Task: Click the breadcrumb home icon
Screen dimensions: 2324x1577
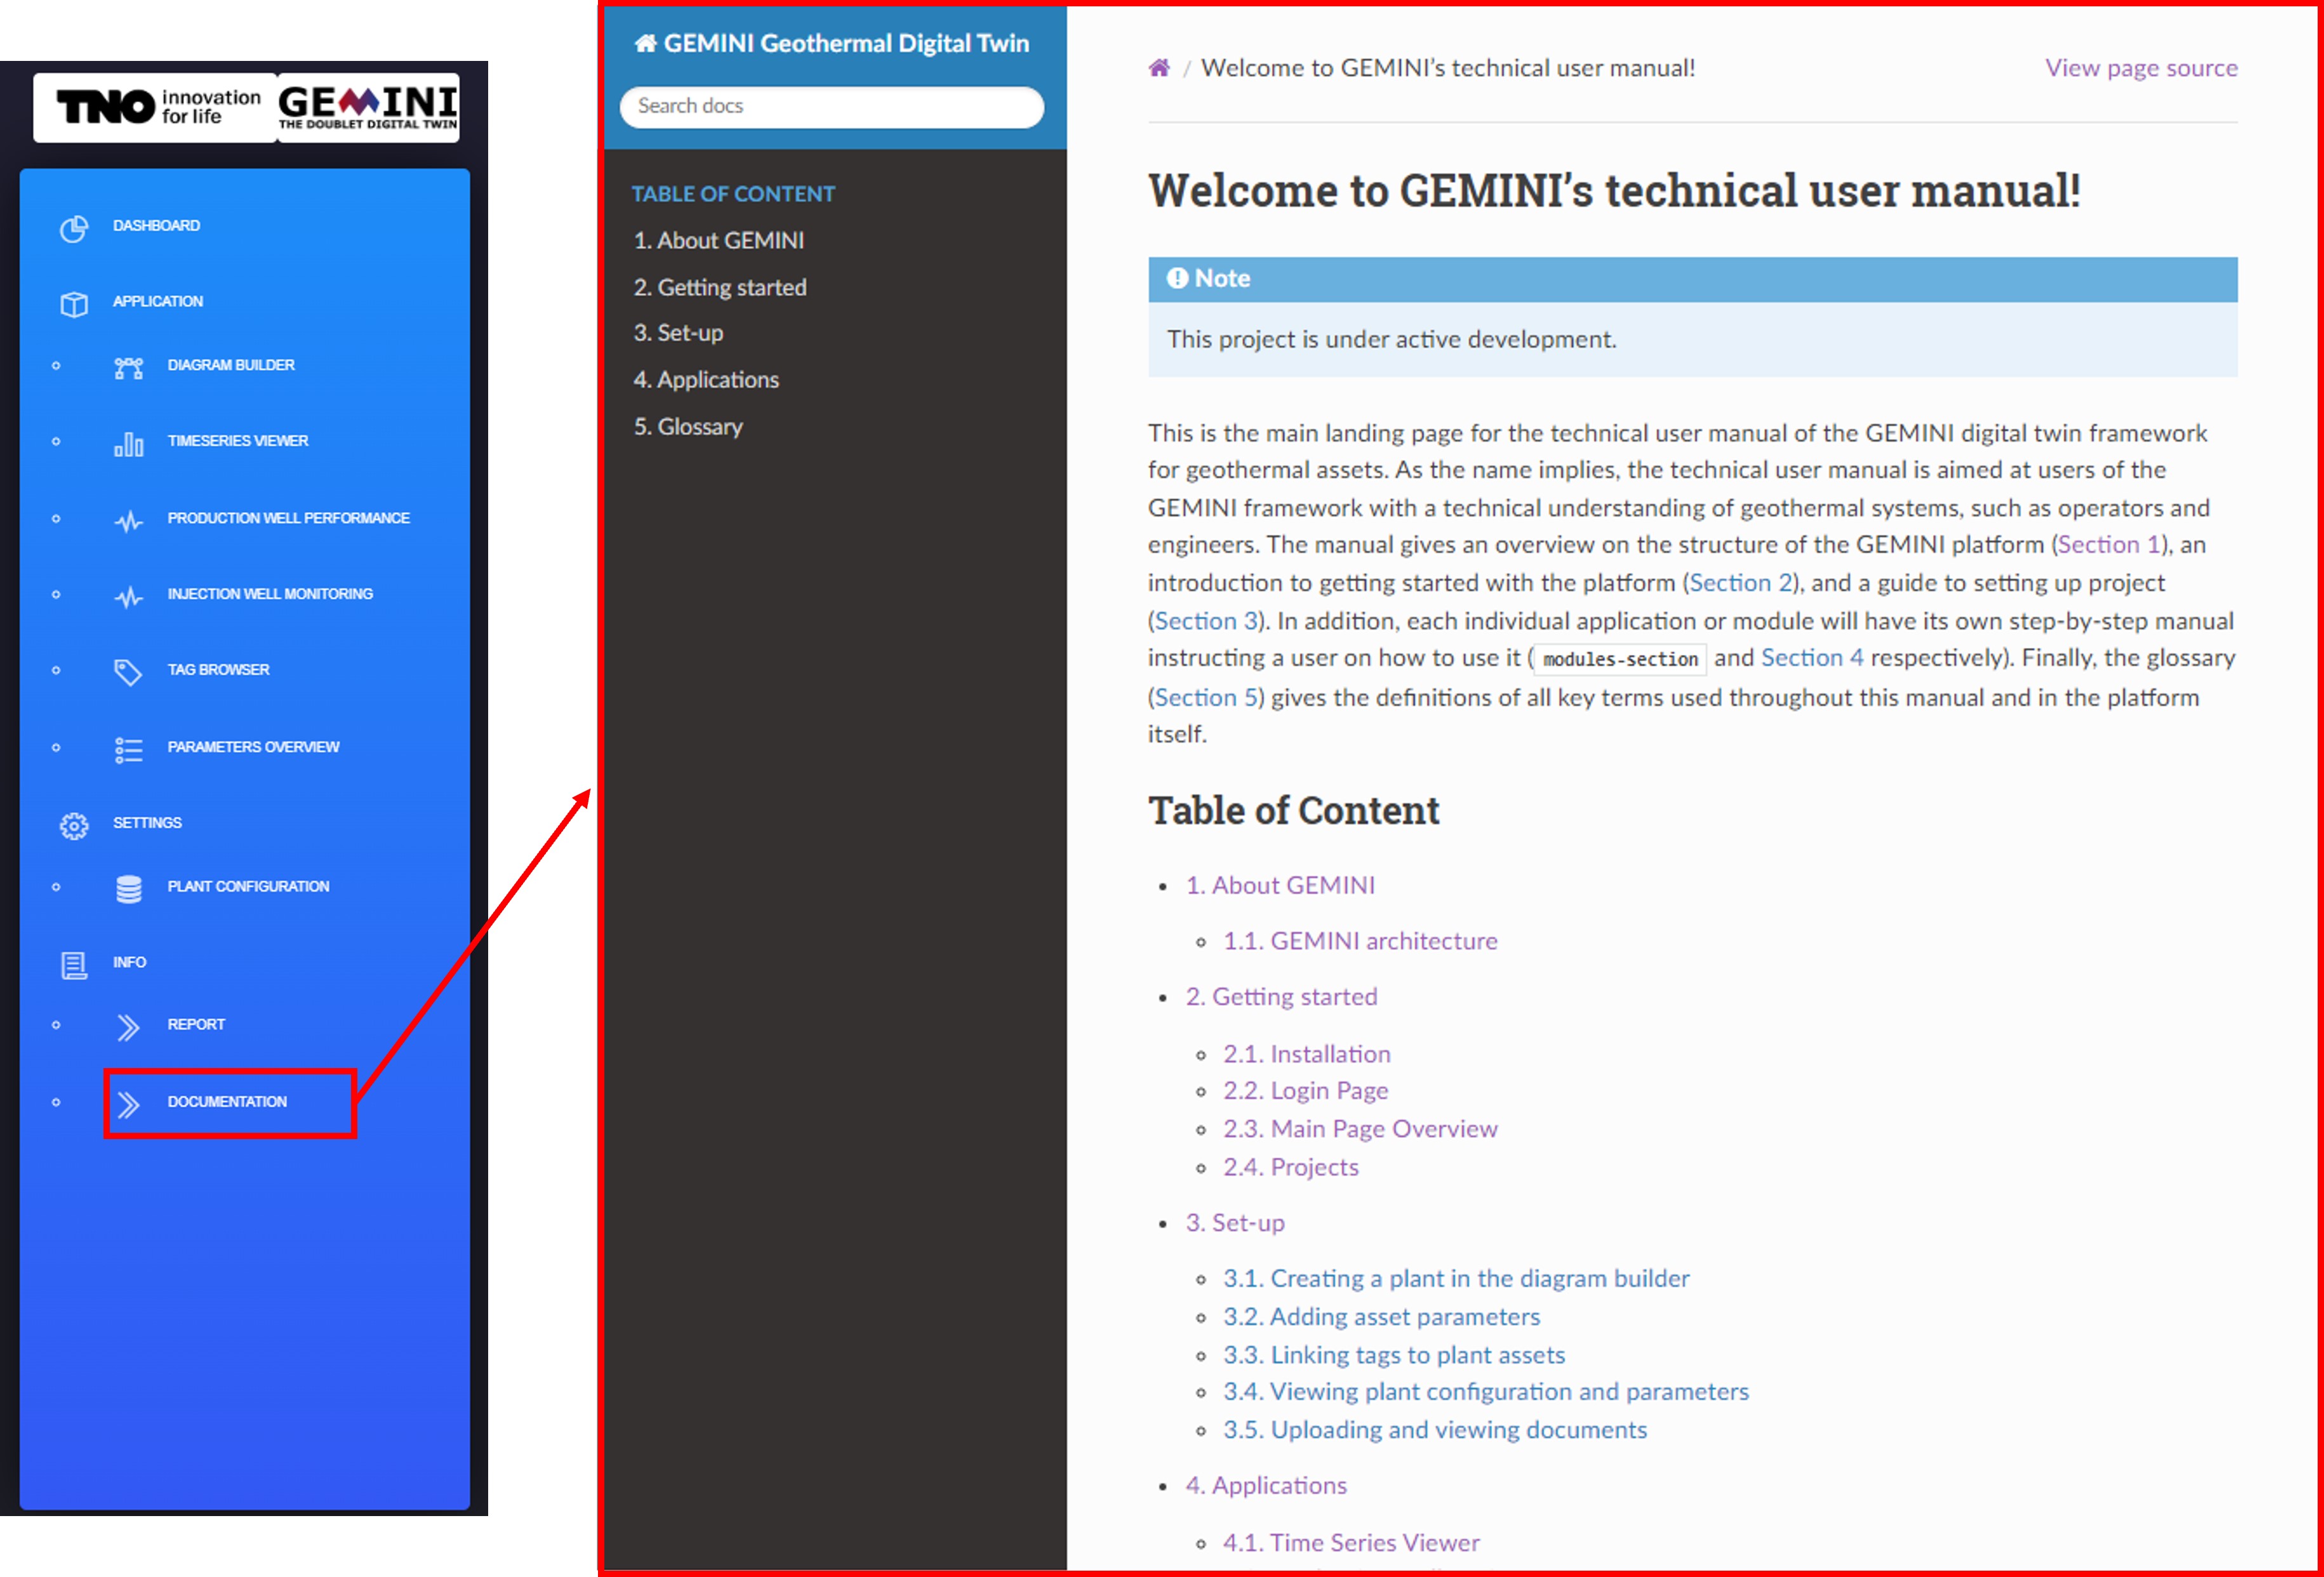Action: pos(1159,68)
